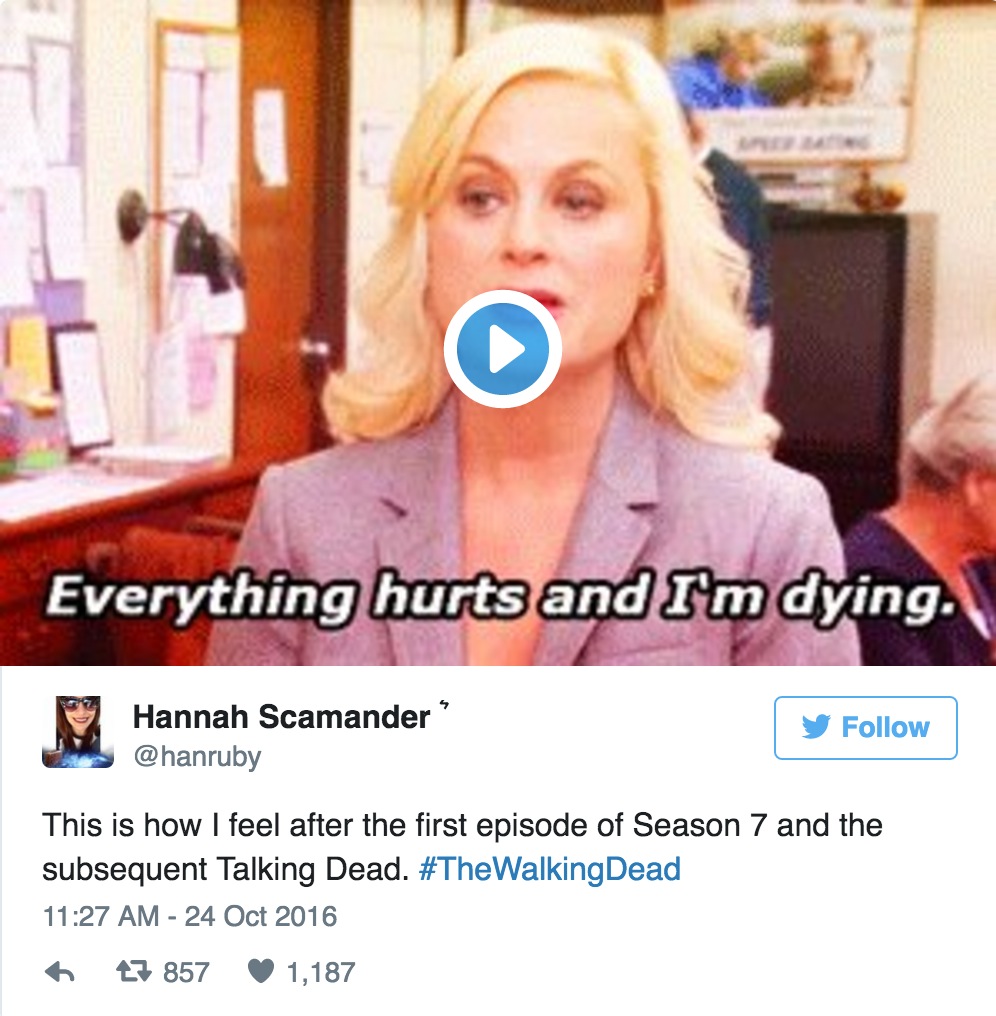Click the Hannah Scamander display name
Viewport: 996px width, 1016px height.
tap(281, 717)
